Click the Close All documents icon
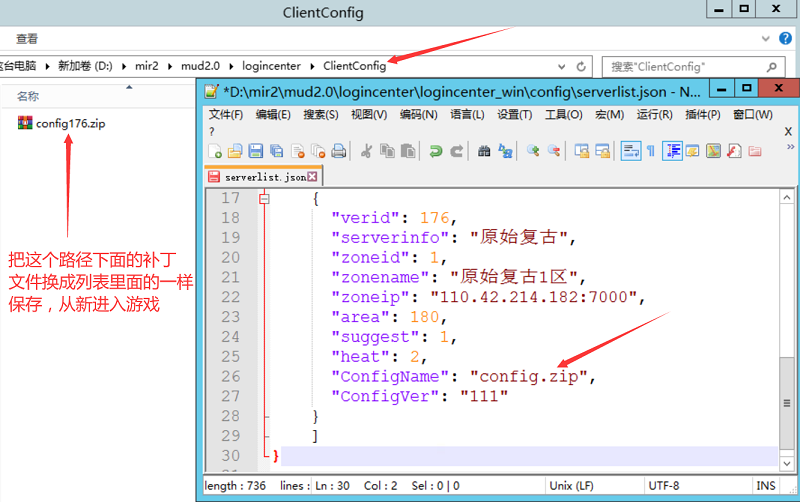800x502 pixels. pos(318,151)
